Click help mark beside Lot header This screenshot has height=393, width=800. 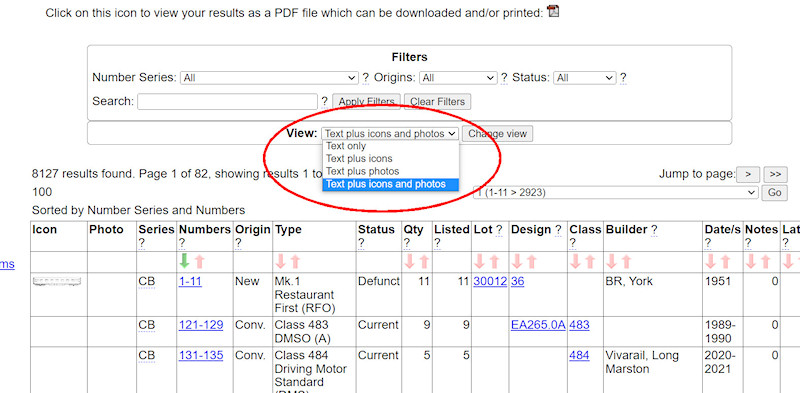[499, 230]
